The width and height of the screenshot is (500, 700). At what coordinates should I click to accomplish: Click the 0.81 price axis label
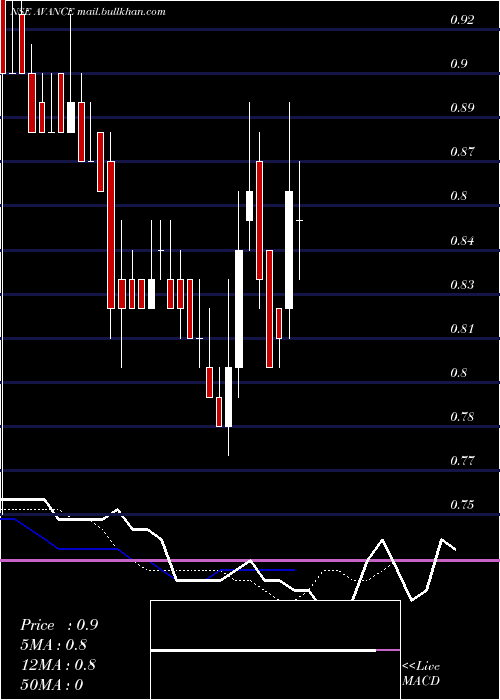point(462,329)
